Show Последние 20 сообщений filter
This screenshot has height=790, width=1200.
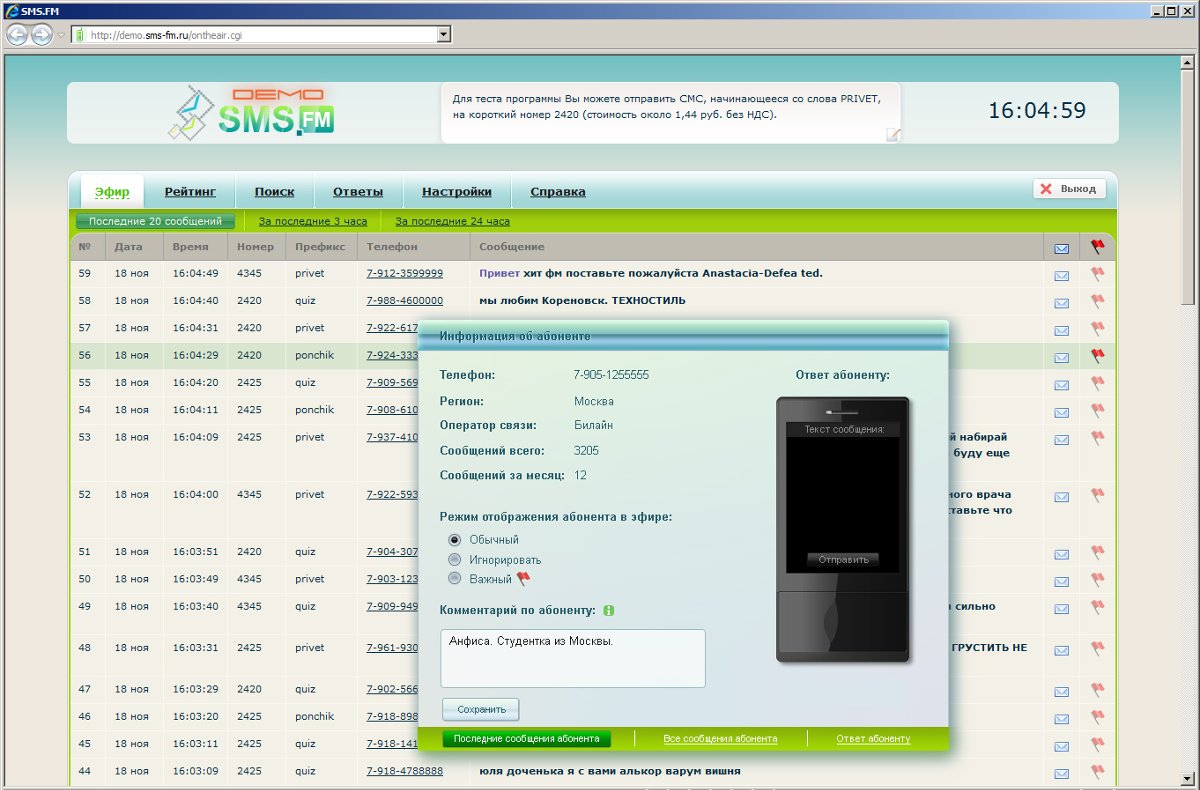155,222
